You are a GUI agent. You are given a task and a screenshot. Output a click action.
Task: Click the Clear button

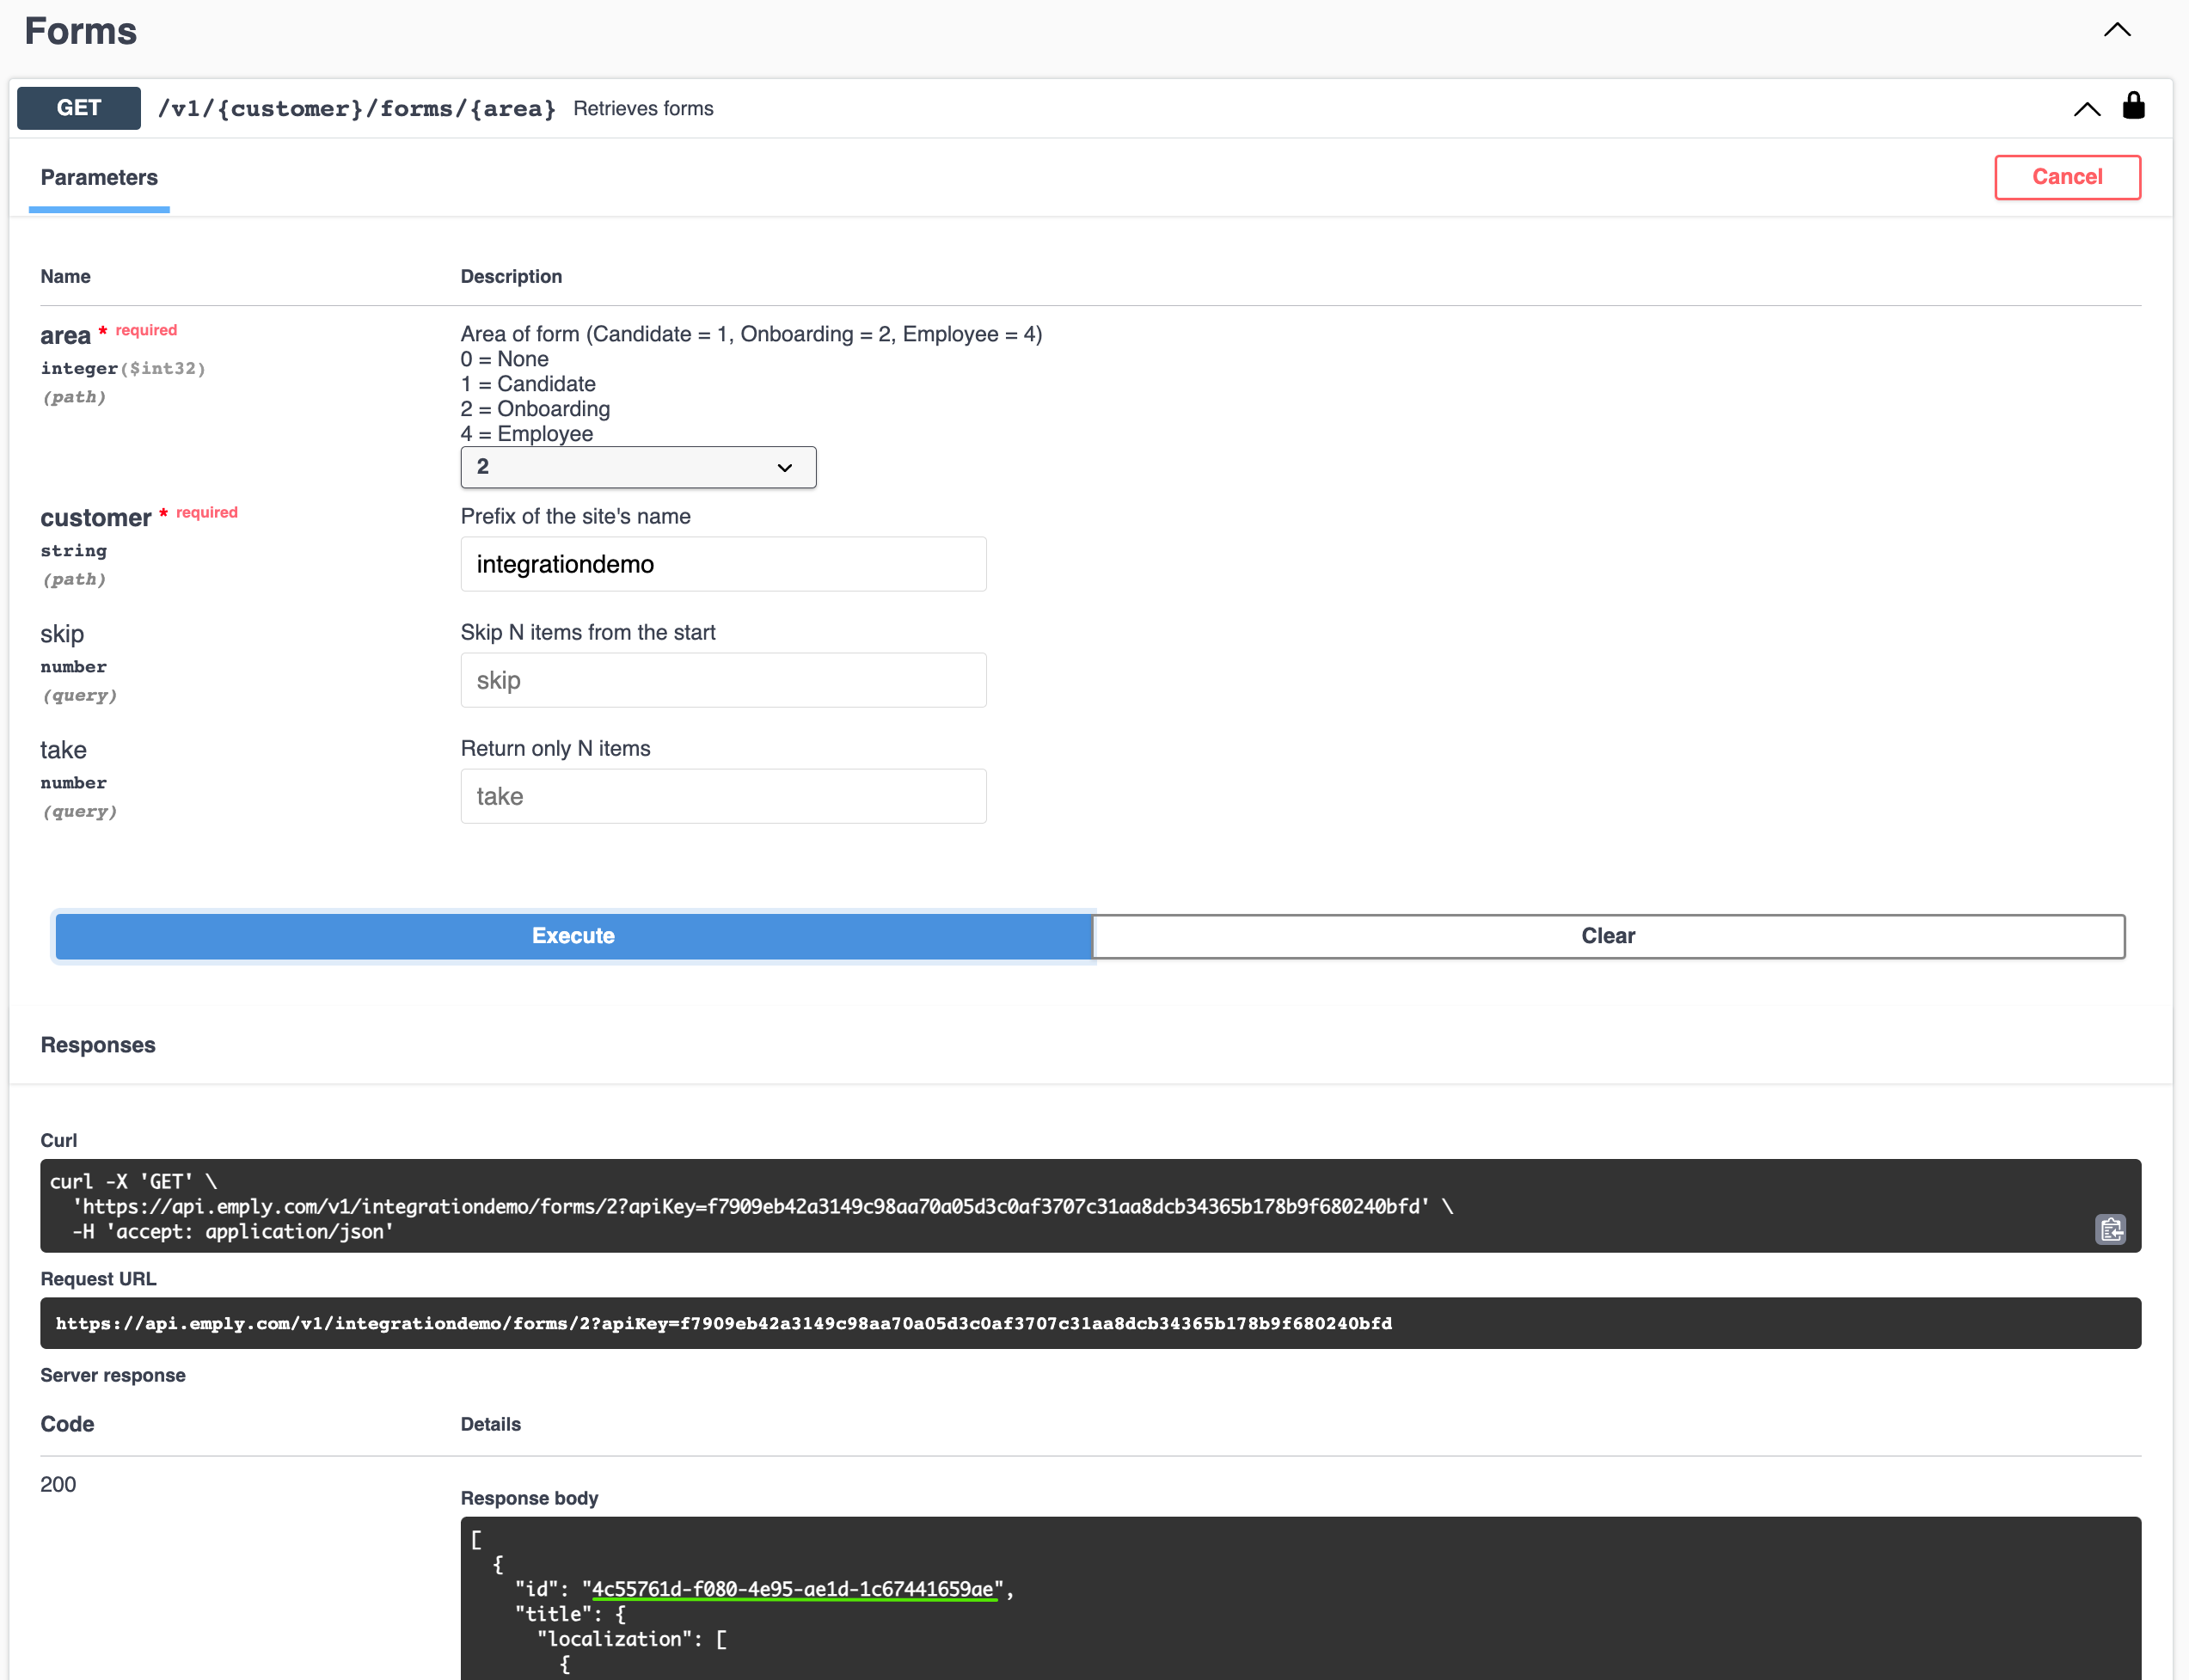point(1607,936)
